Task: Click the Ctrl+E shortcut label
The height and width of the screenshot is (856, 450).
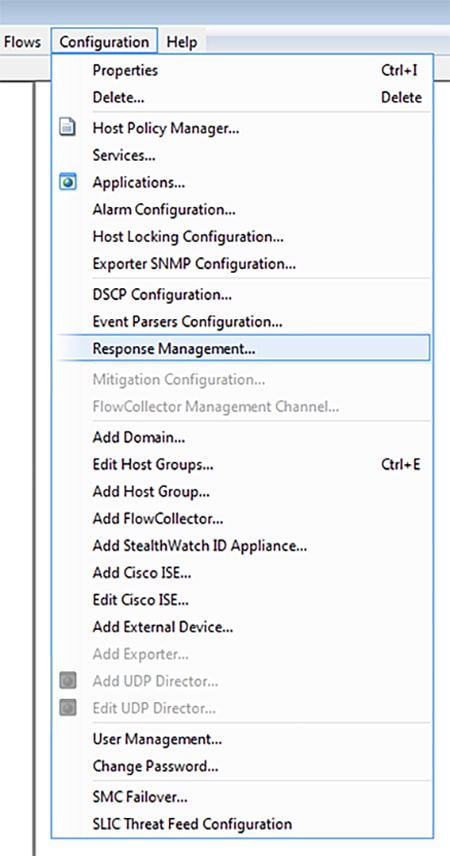Action: 401,465
